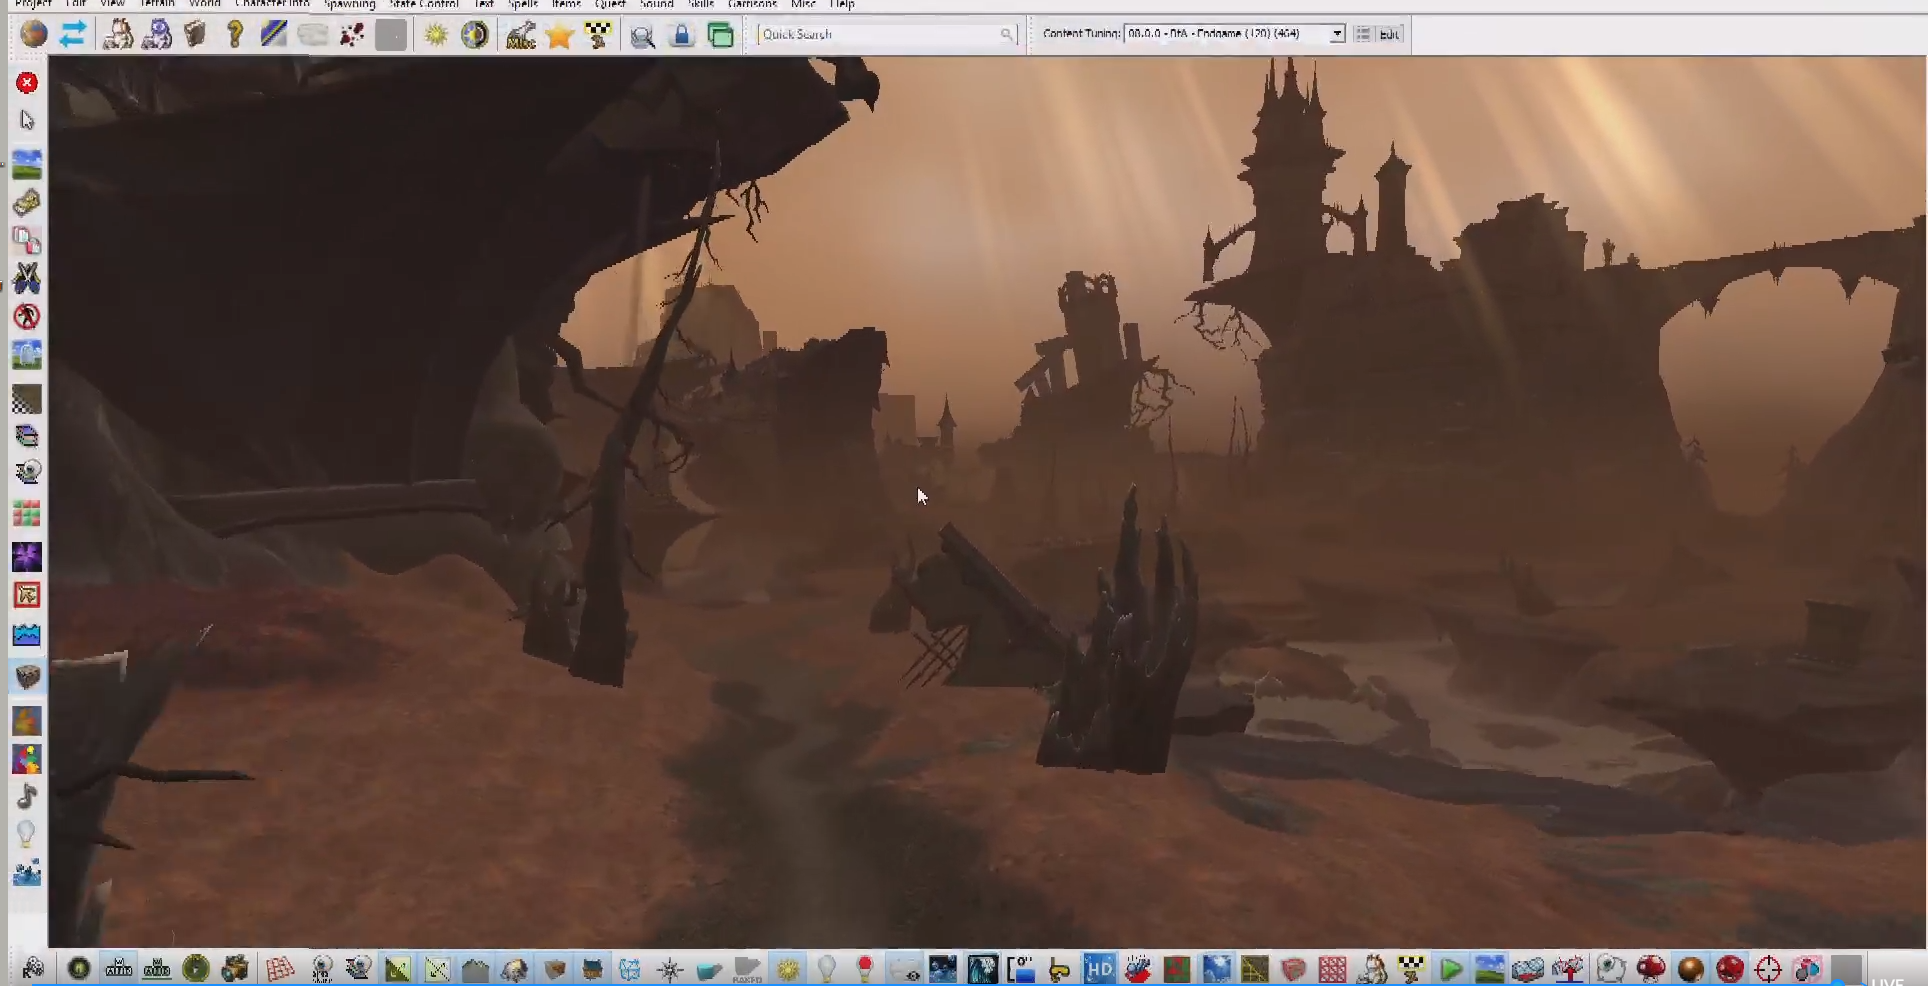Viewport: 1928px width, 986px height.
Task: Click the blue water wave icon in sidebar
Action: click(x=27, y=635)
